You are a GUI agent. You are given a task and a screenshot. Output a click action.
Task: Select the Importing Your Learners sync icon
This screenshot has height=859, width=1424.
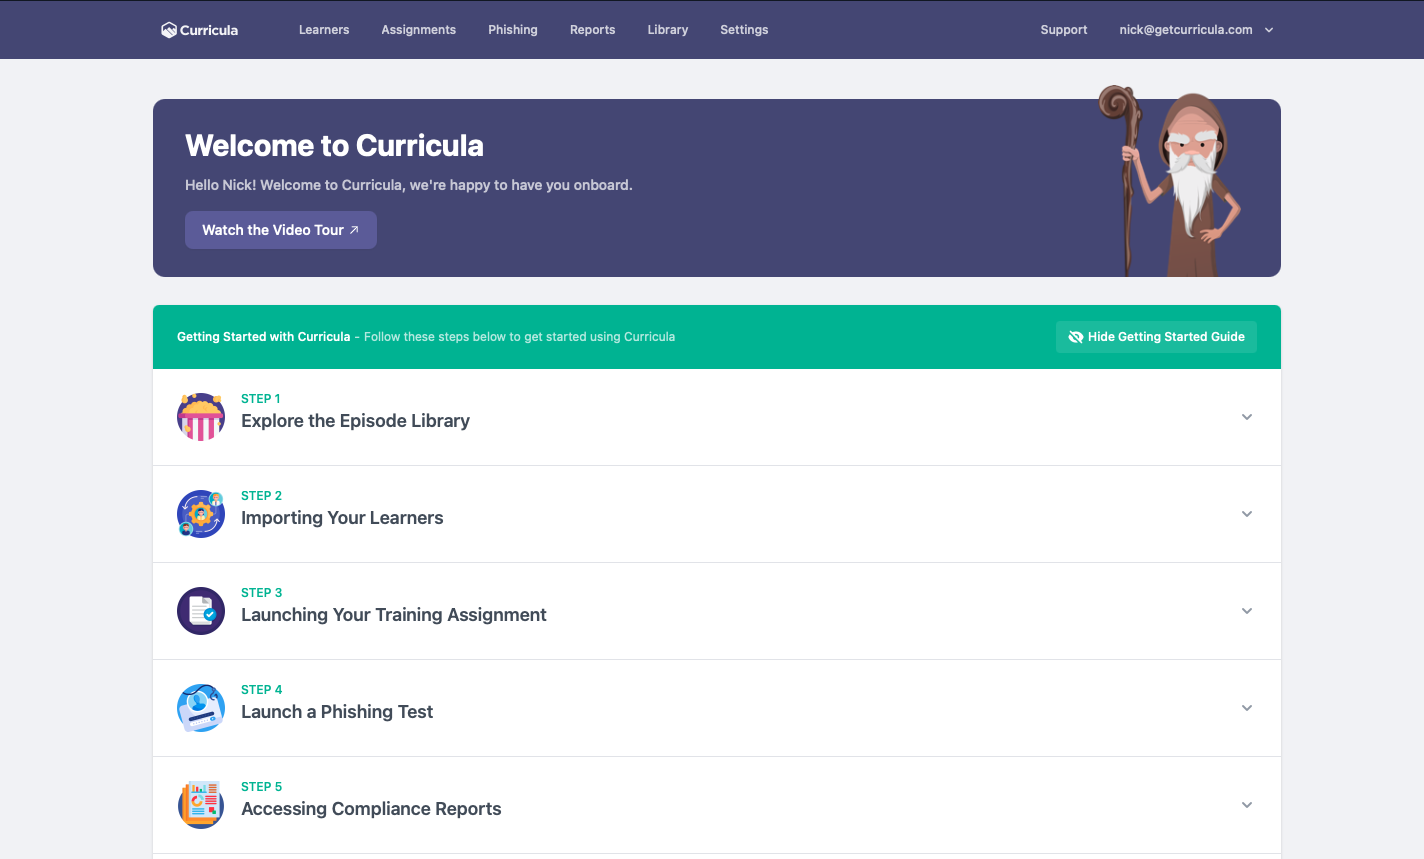200,513
